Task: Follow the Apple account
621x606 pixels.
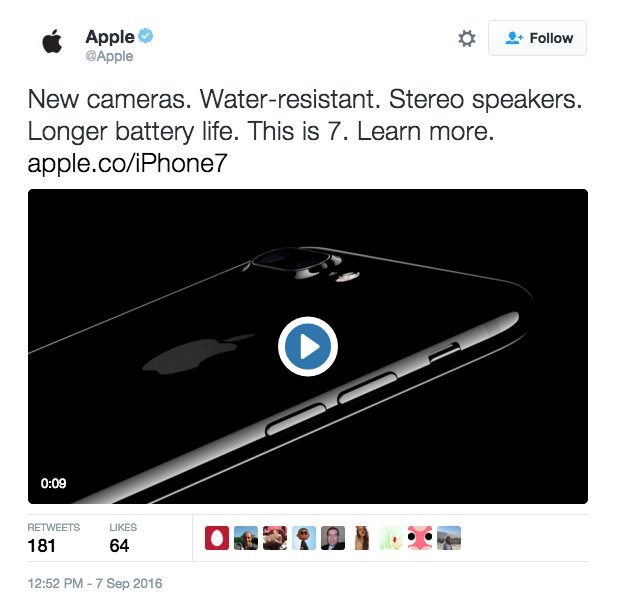Action: [x=537, y=38]
